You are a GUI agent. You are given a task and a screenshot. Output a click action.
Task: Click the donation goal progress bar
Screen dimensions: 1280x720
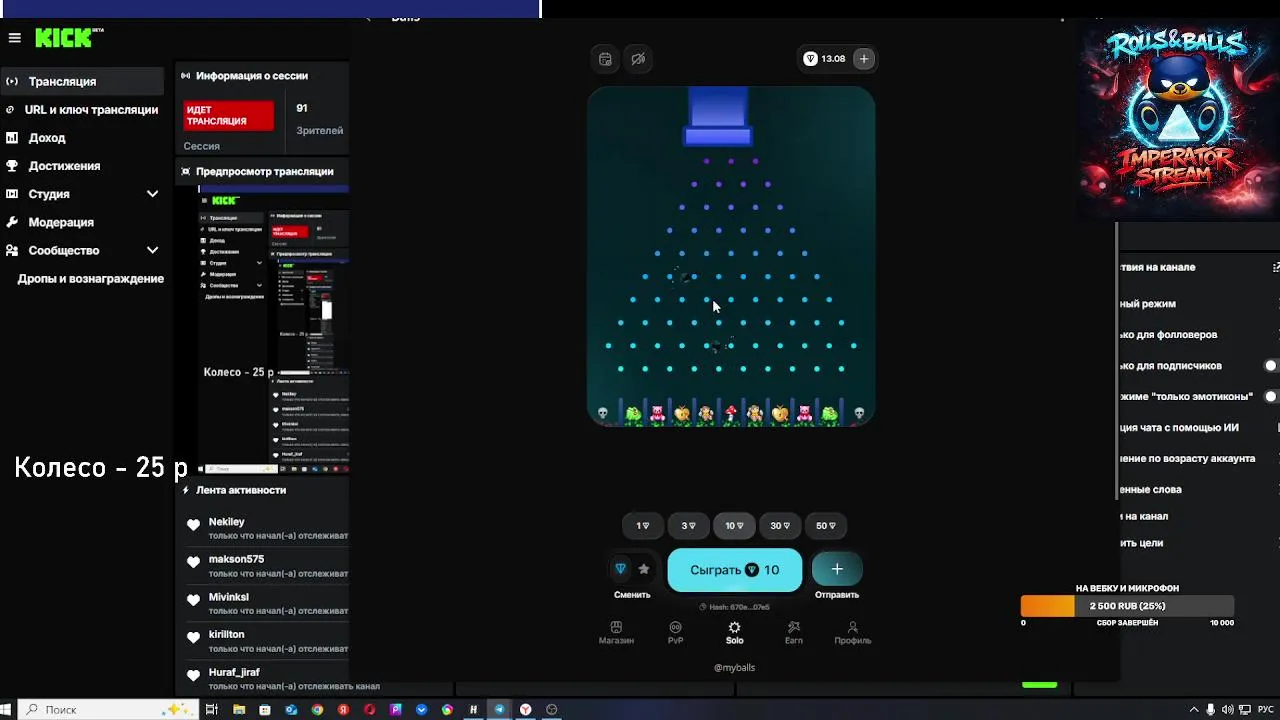click(x=1127, y=606)
